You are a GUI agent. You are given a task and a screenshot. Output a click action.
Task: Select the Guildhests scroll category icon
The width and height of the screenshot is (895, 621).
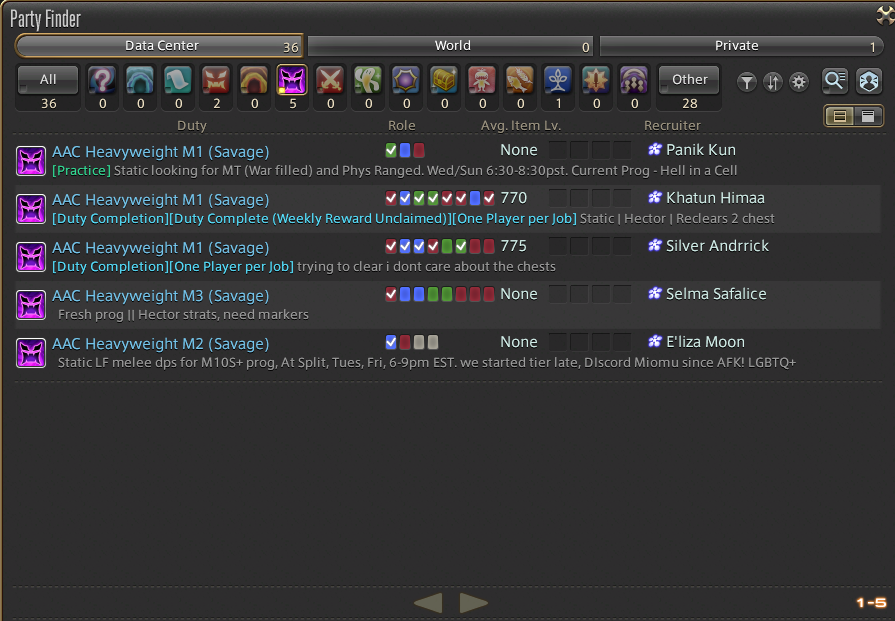pos(178,80)
